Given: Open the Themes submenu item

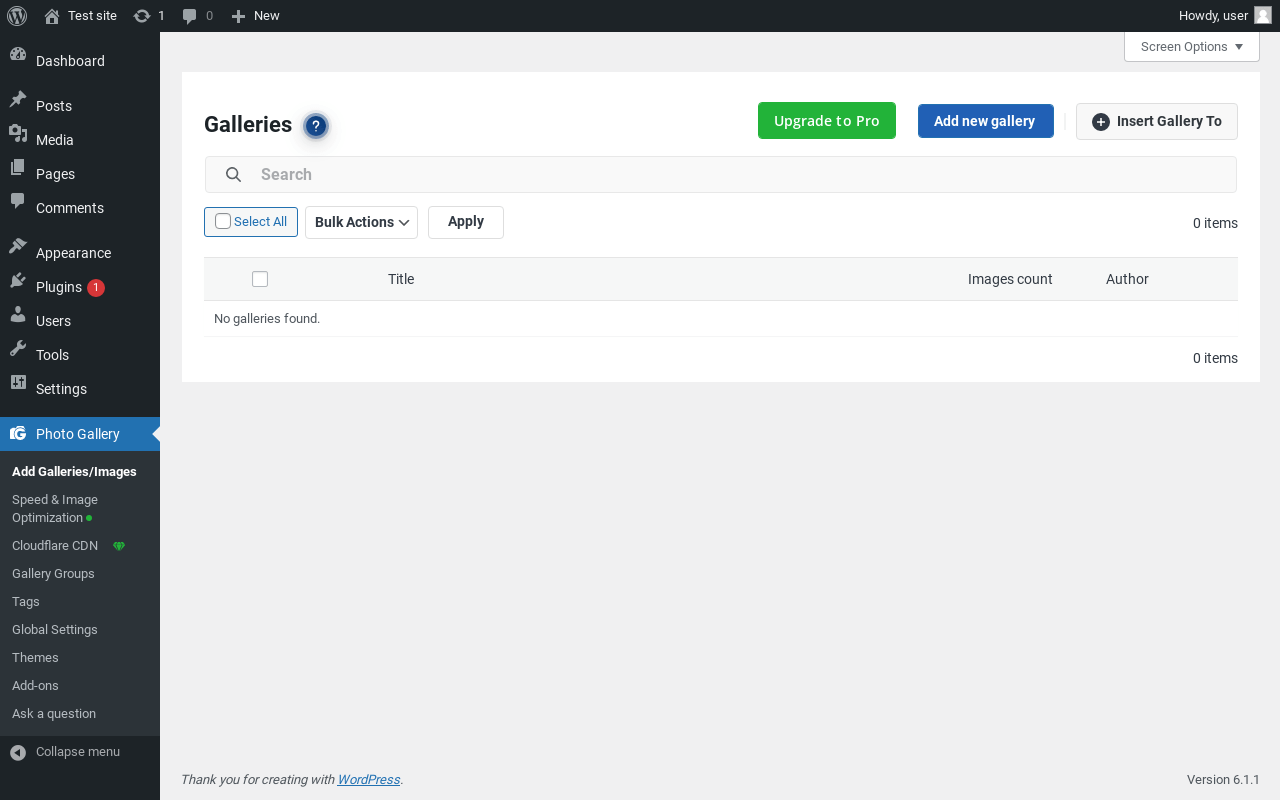Looking at the screenshot, I should 35,658.
